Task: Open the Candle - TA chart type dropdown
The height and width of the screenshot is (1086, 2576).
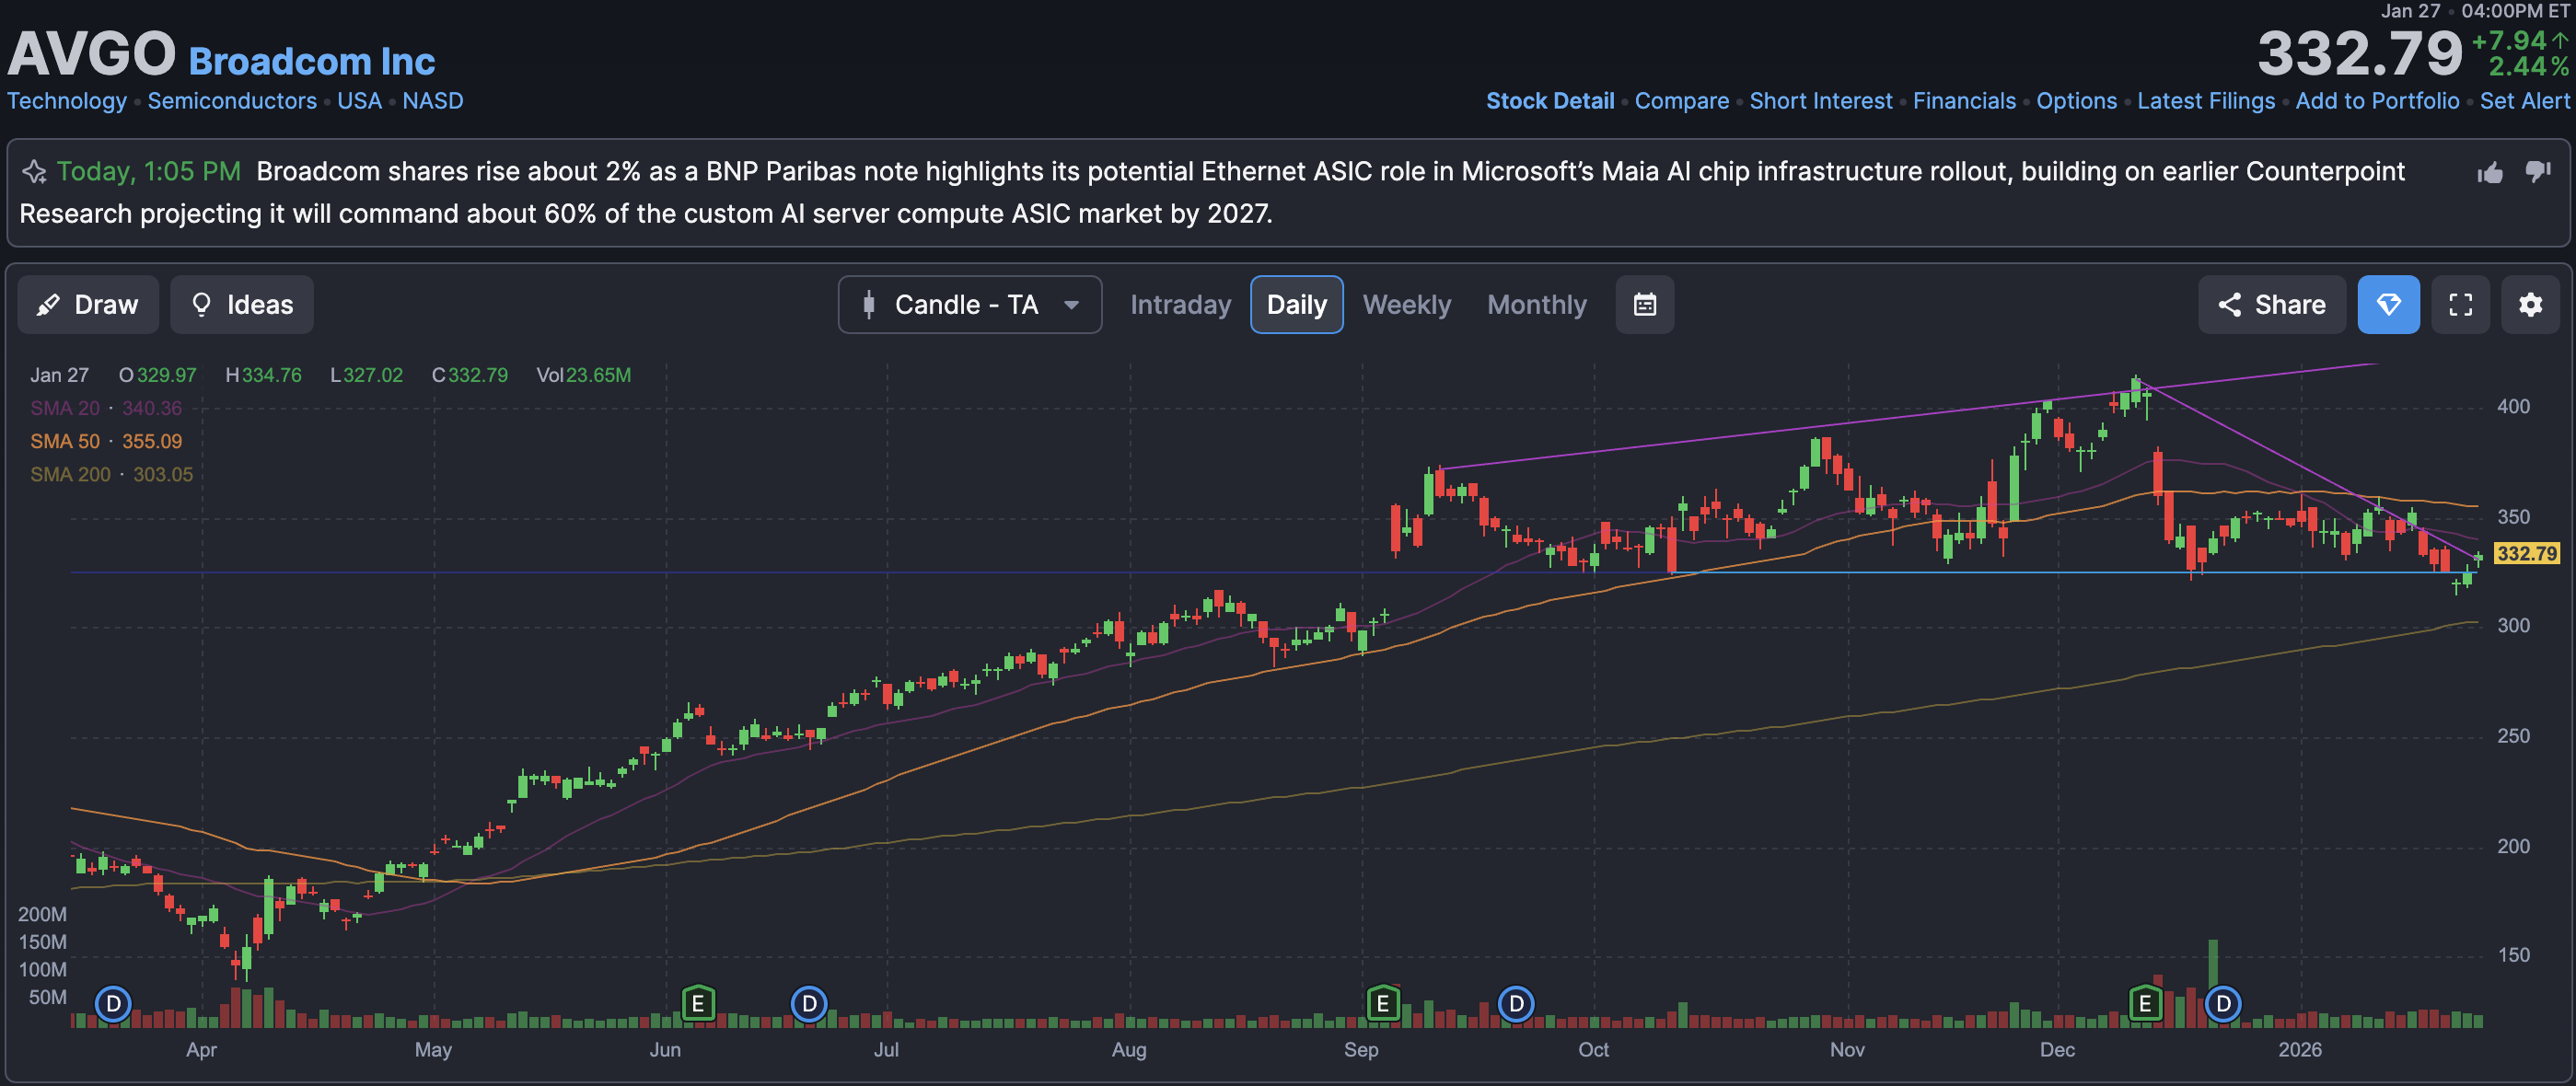Action: tap(969, 305)
